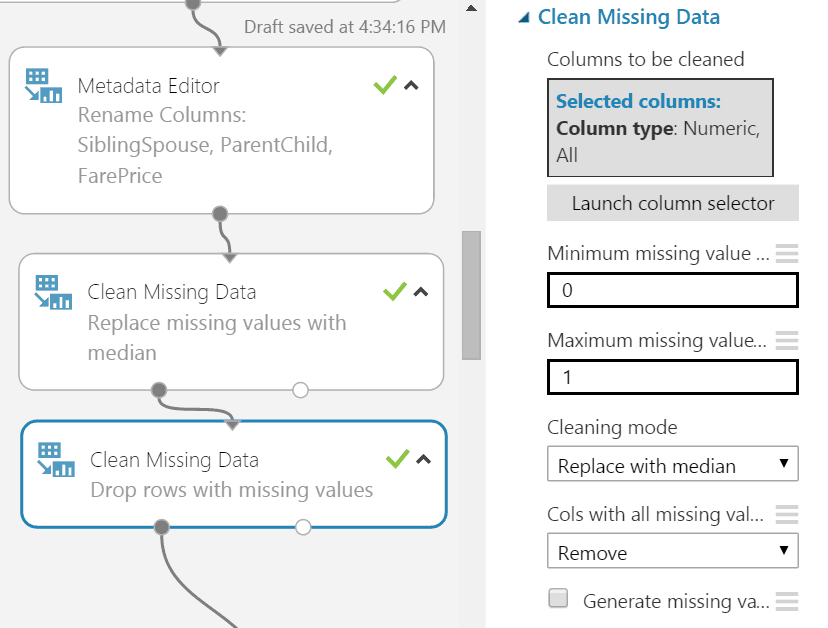
Task: Collapse the Drop rows with missing values module chevron
Action: pyautogui.click(x=423, y=460)
